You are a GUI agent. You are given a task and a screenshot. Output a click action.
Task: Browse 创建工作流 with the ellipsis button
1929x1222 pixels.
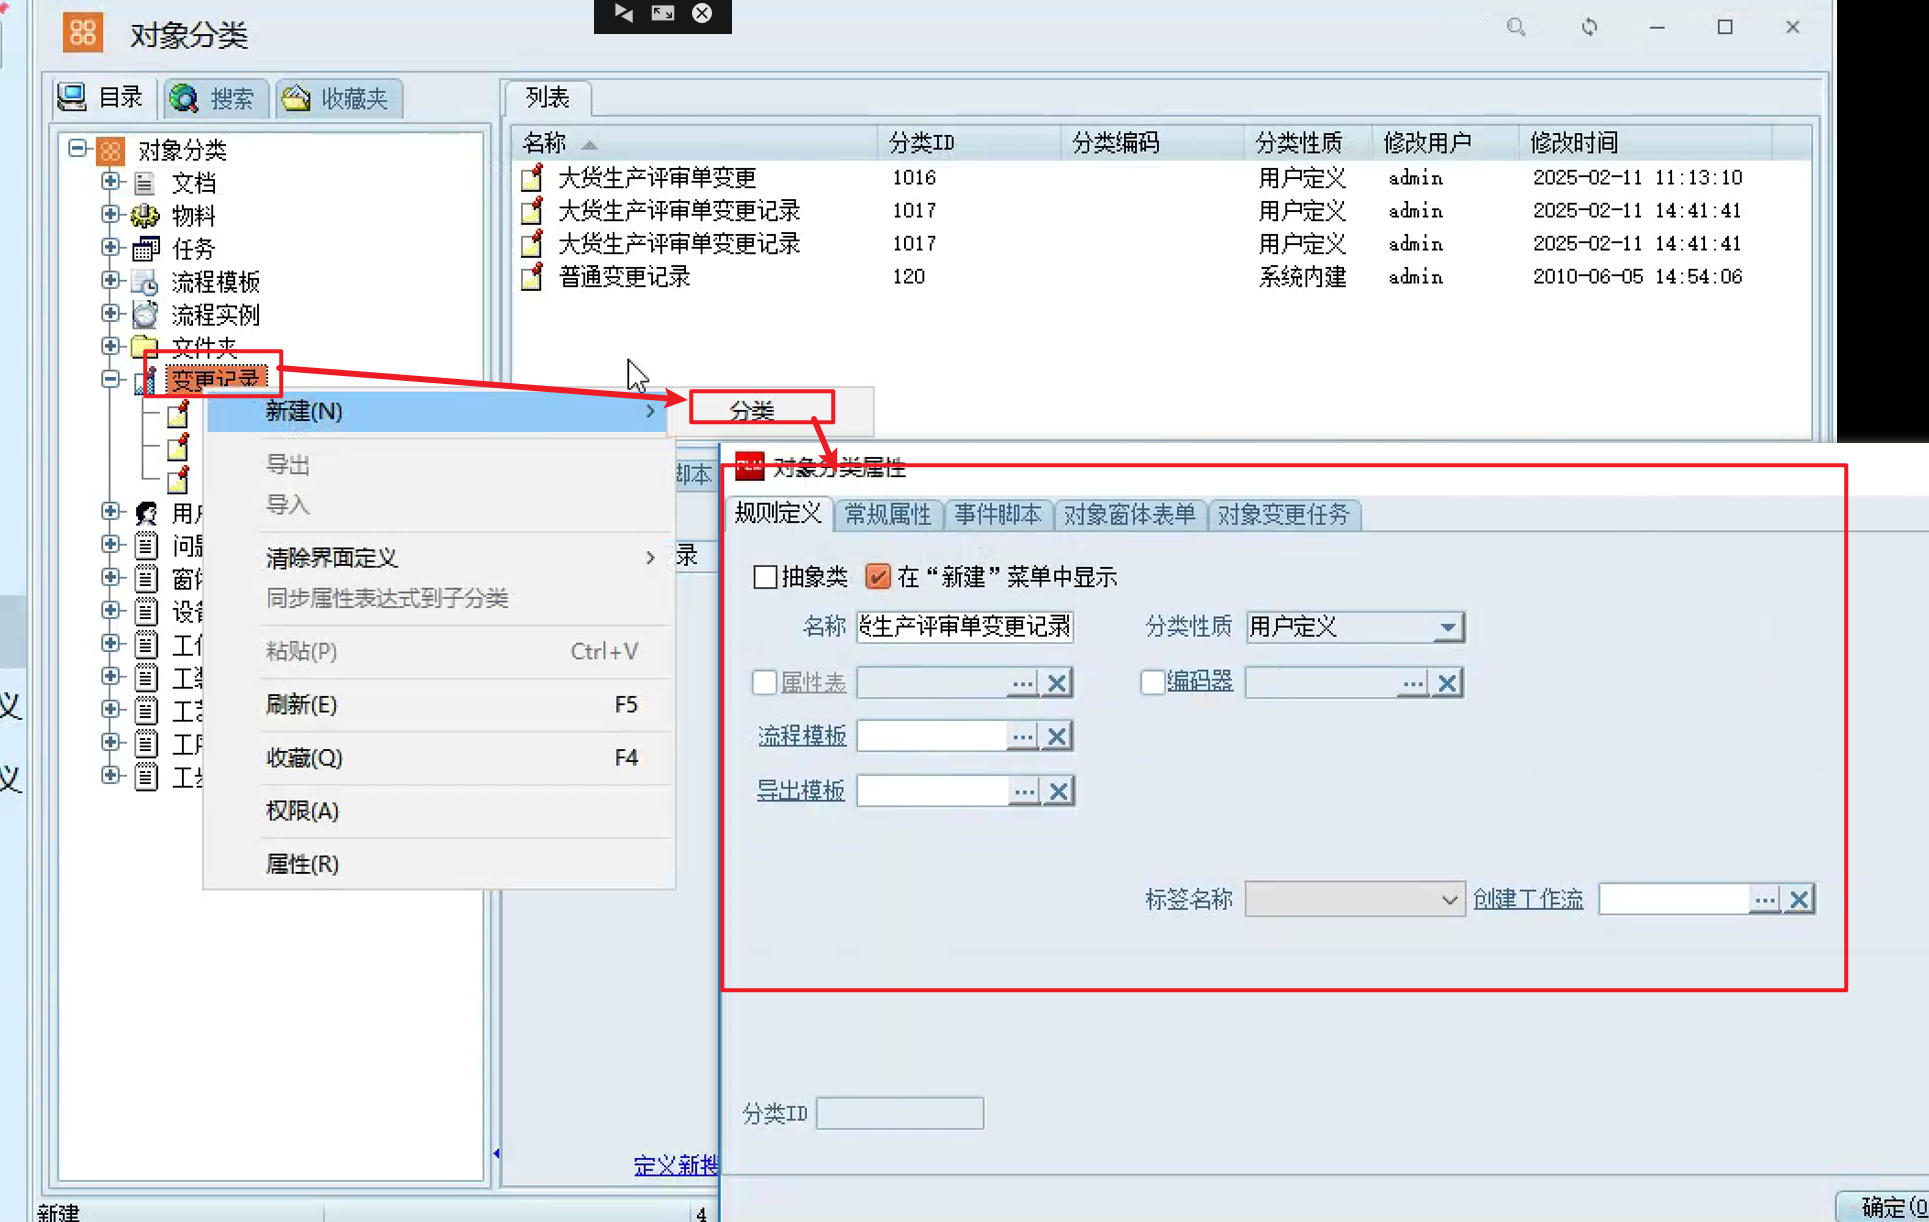pos(1765,899)
